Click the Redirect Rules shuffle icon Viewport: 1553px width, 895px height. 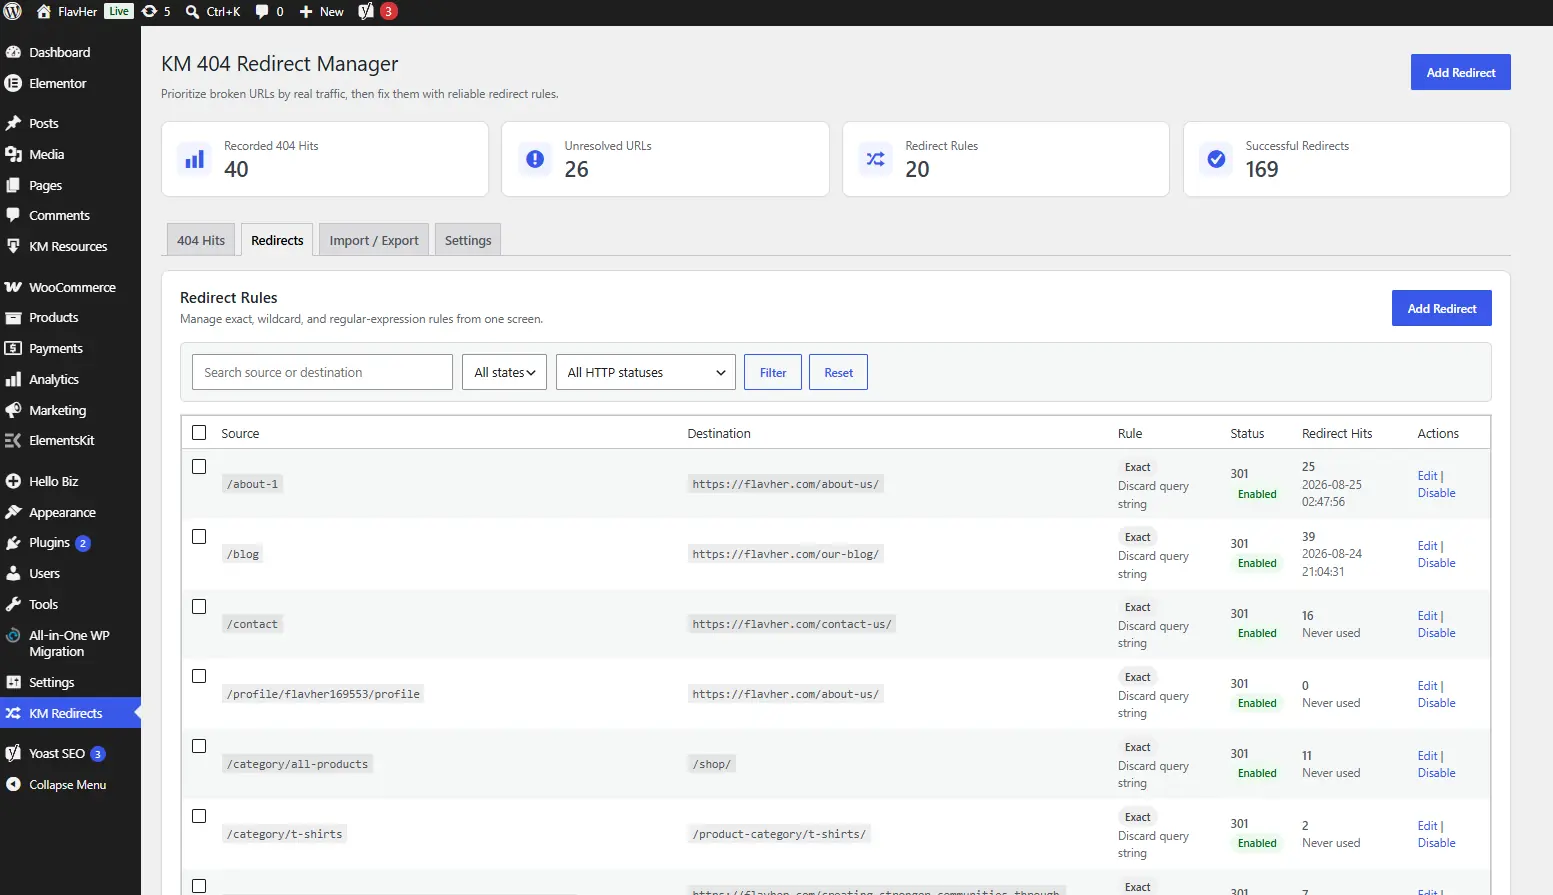coord(876,159)
